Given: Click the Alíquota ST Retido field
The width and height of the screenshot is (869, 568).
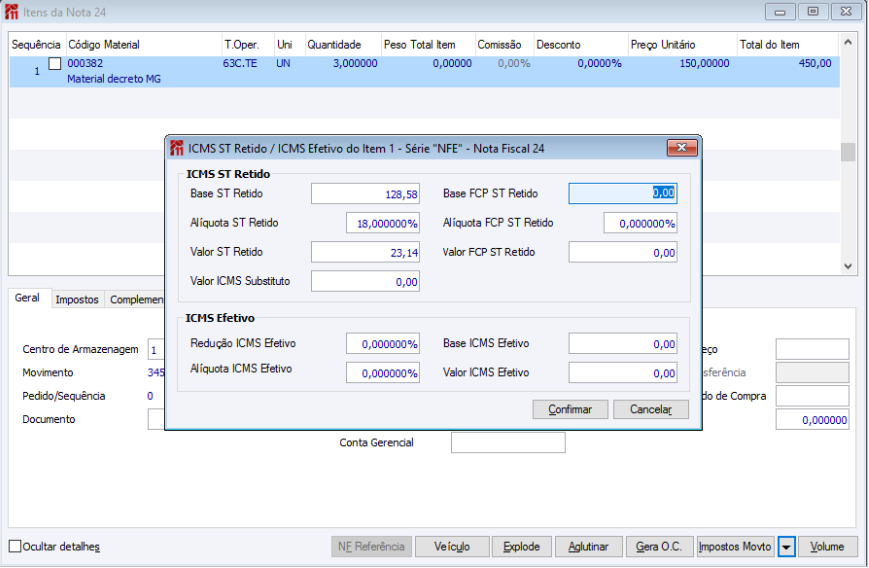Looking at the screenshot, I should pyautogui.click(x=382, y=223).
